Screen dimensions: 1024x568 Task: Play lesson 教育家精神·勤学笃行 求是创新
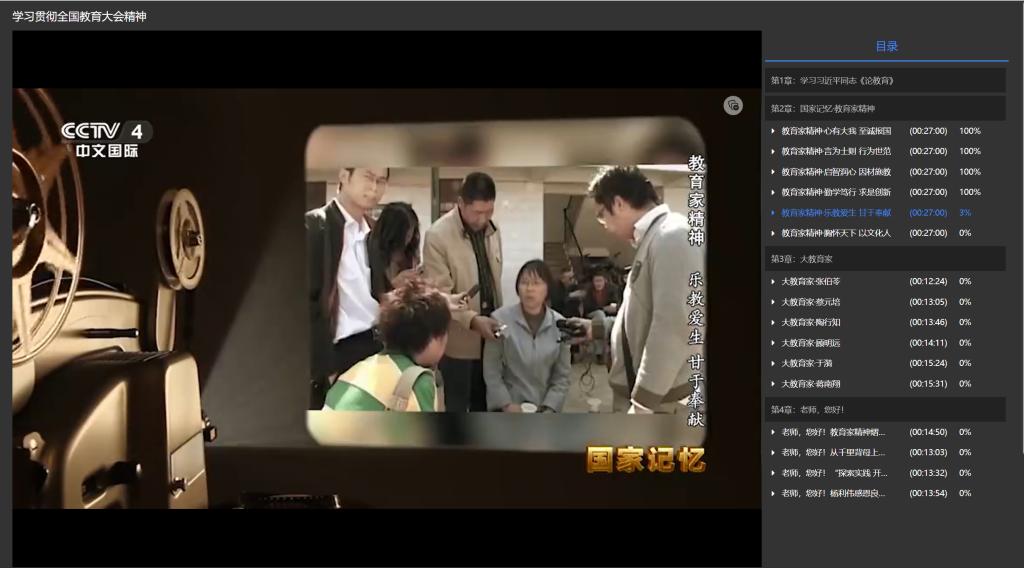click(836, 192)
